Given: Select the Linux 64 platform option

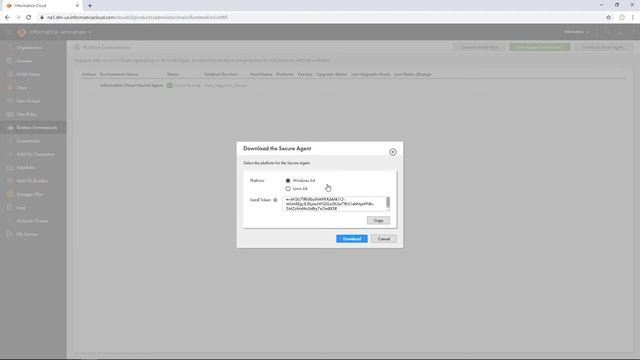Looking at the screenshot, I should coord(288,189).
